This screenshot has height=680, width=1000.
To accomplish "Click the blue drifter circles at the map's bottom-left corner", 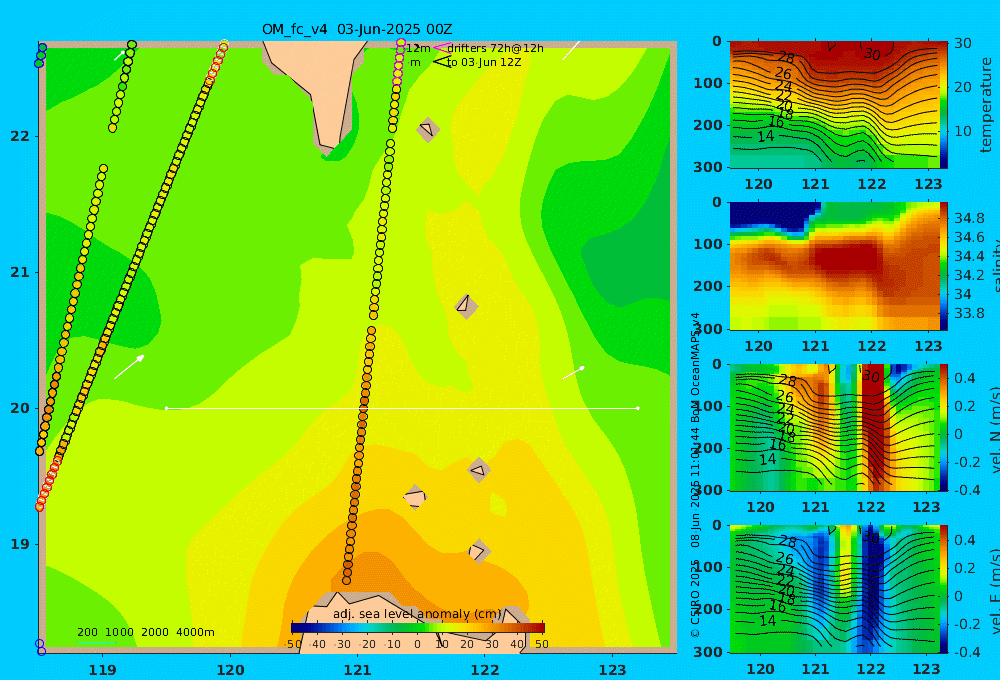I will tap(40, 647).
